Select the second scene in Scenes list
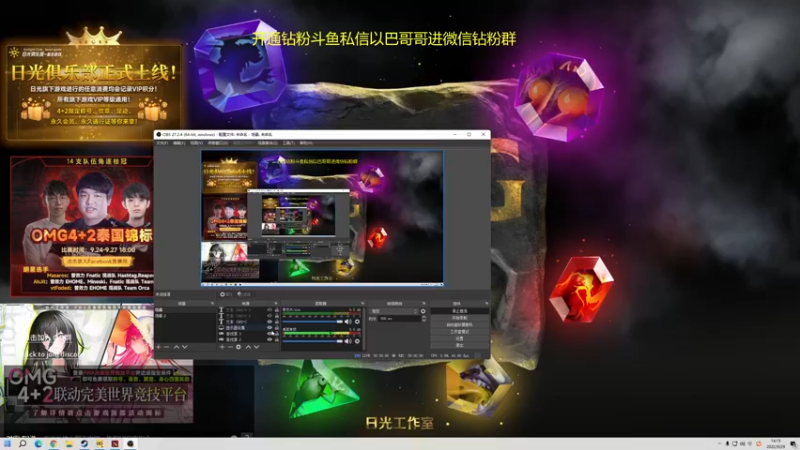The height and width of the screenshot is (450, 800). click(x=185, y=316)
